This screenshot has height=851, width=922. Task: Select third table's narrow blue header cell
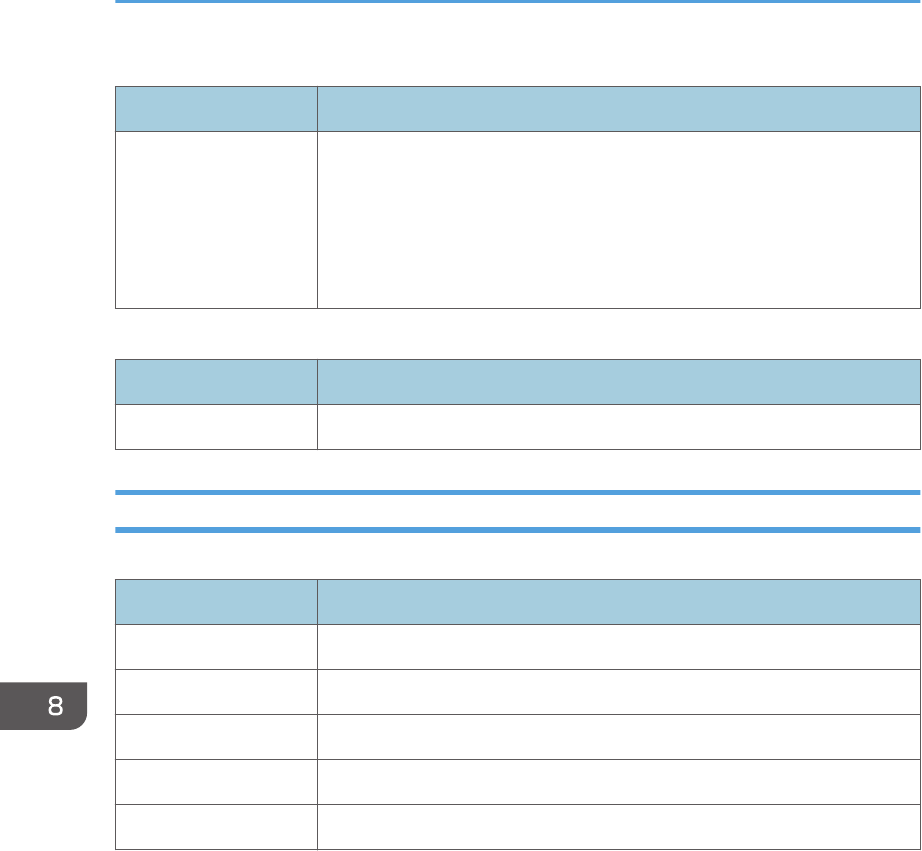216,602
